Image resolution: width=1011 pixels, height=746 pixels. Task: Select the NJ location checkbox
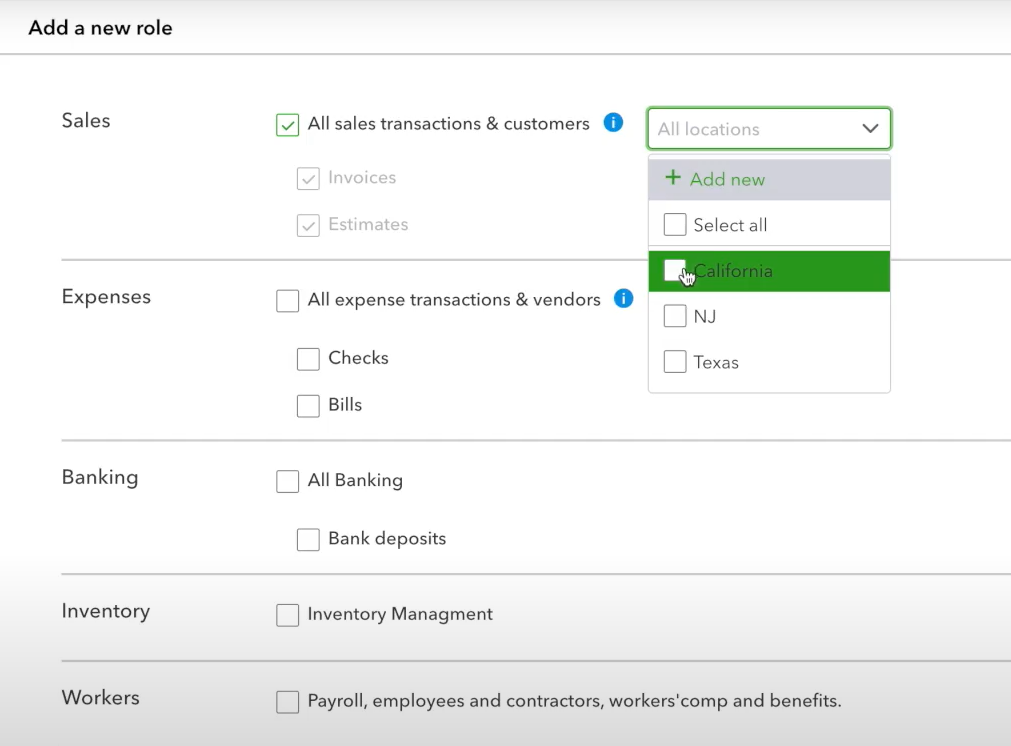pyautogui.click(x=675, y=316)
